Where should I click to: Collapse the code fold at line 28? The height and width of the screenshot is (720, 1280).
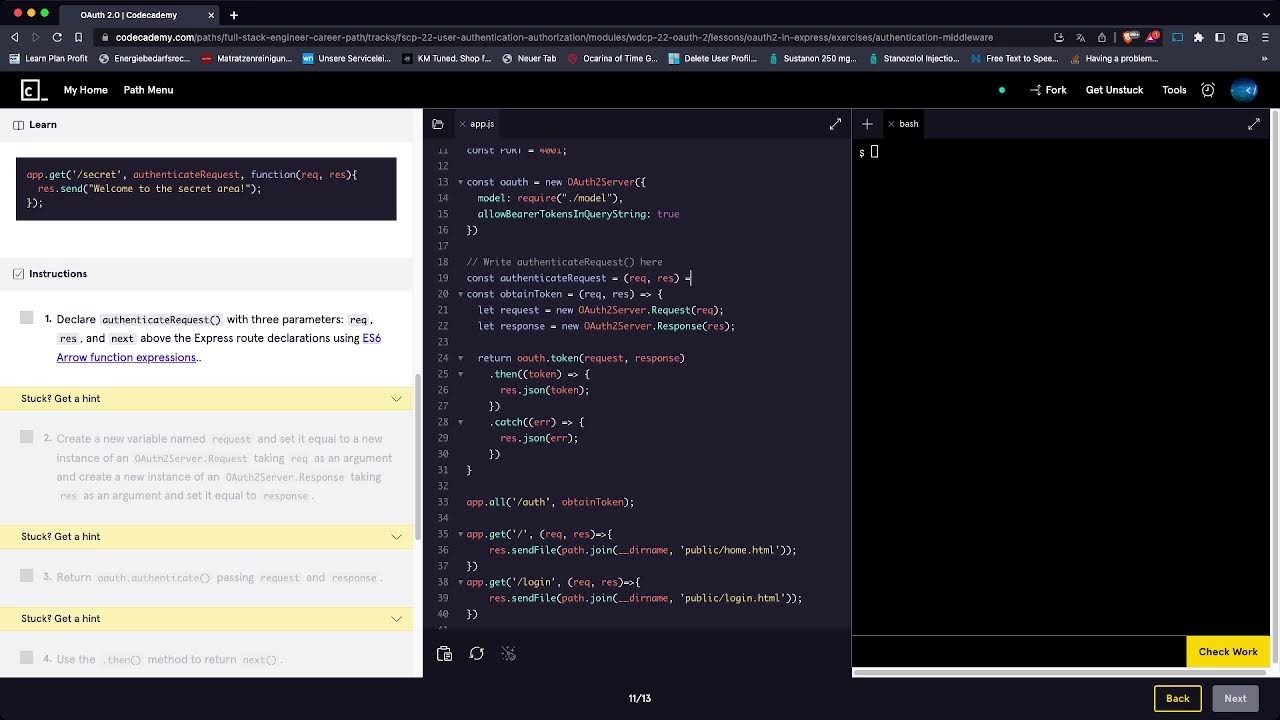click(460, 422)
